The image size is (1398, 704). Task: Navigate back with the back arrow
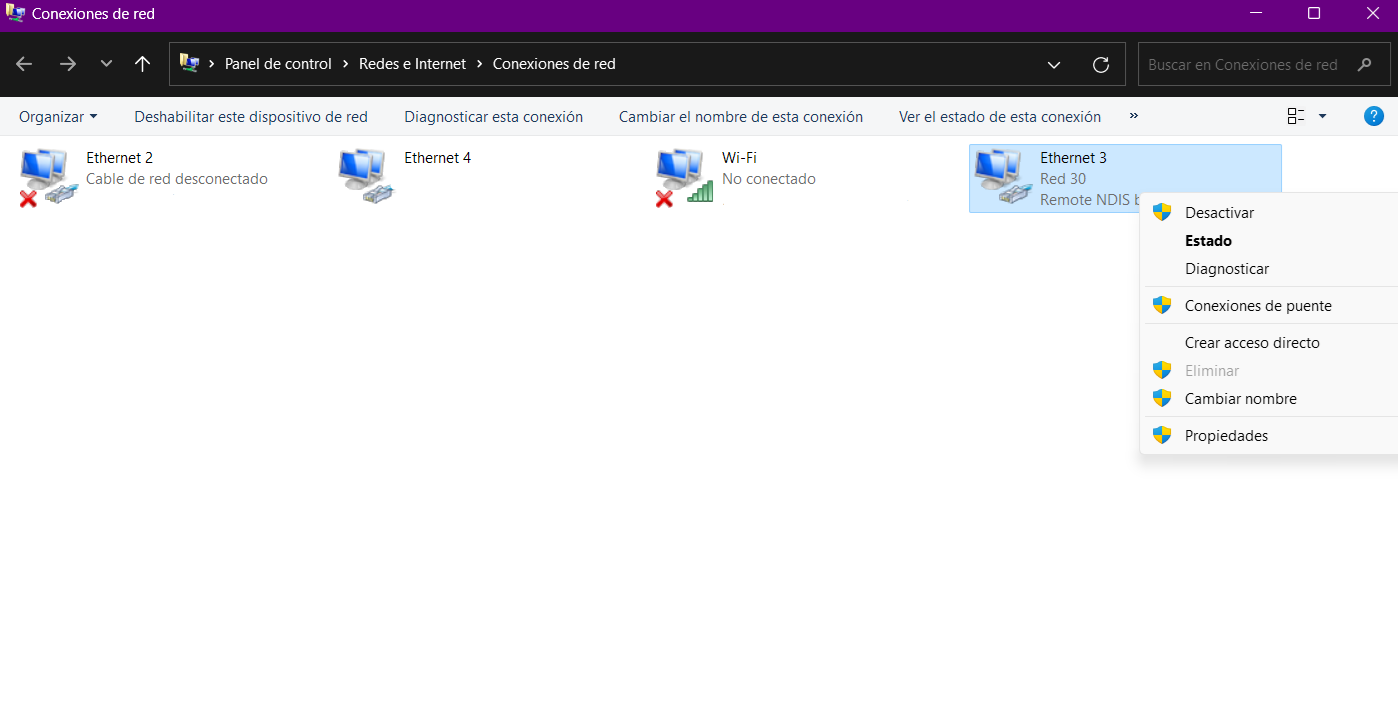click(x=24, y=64)
